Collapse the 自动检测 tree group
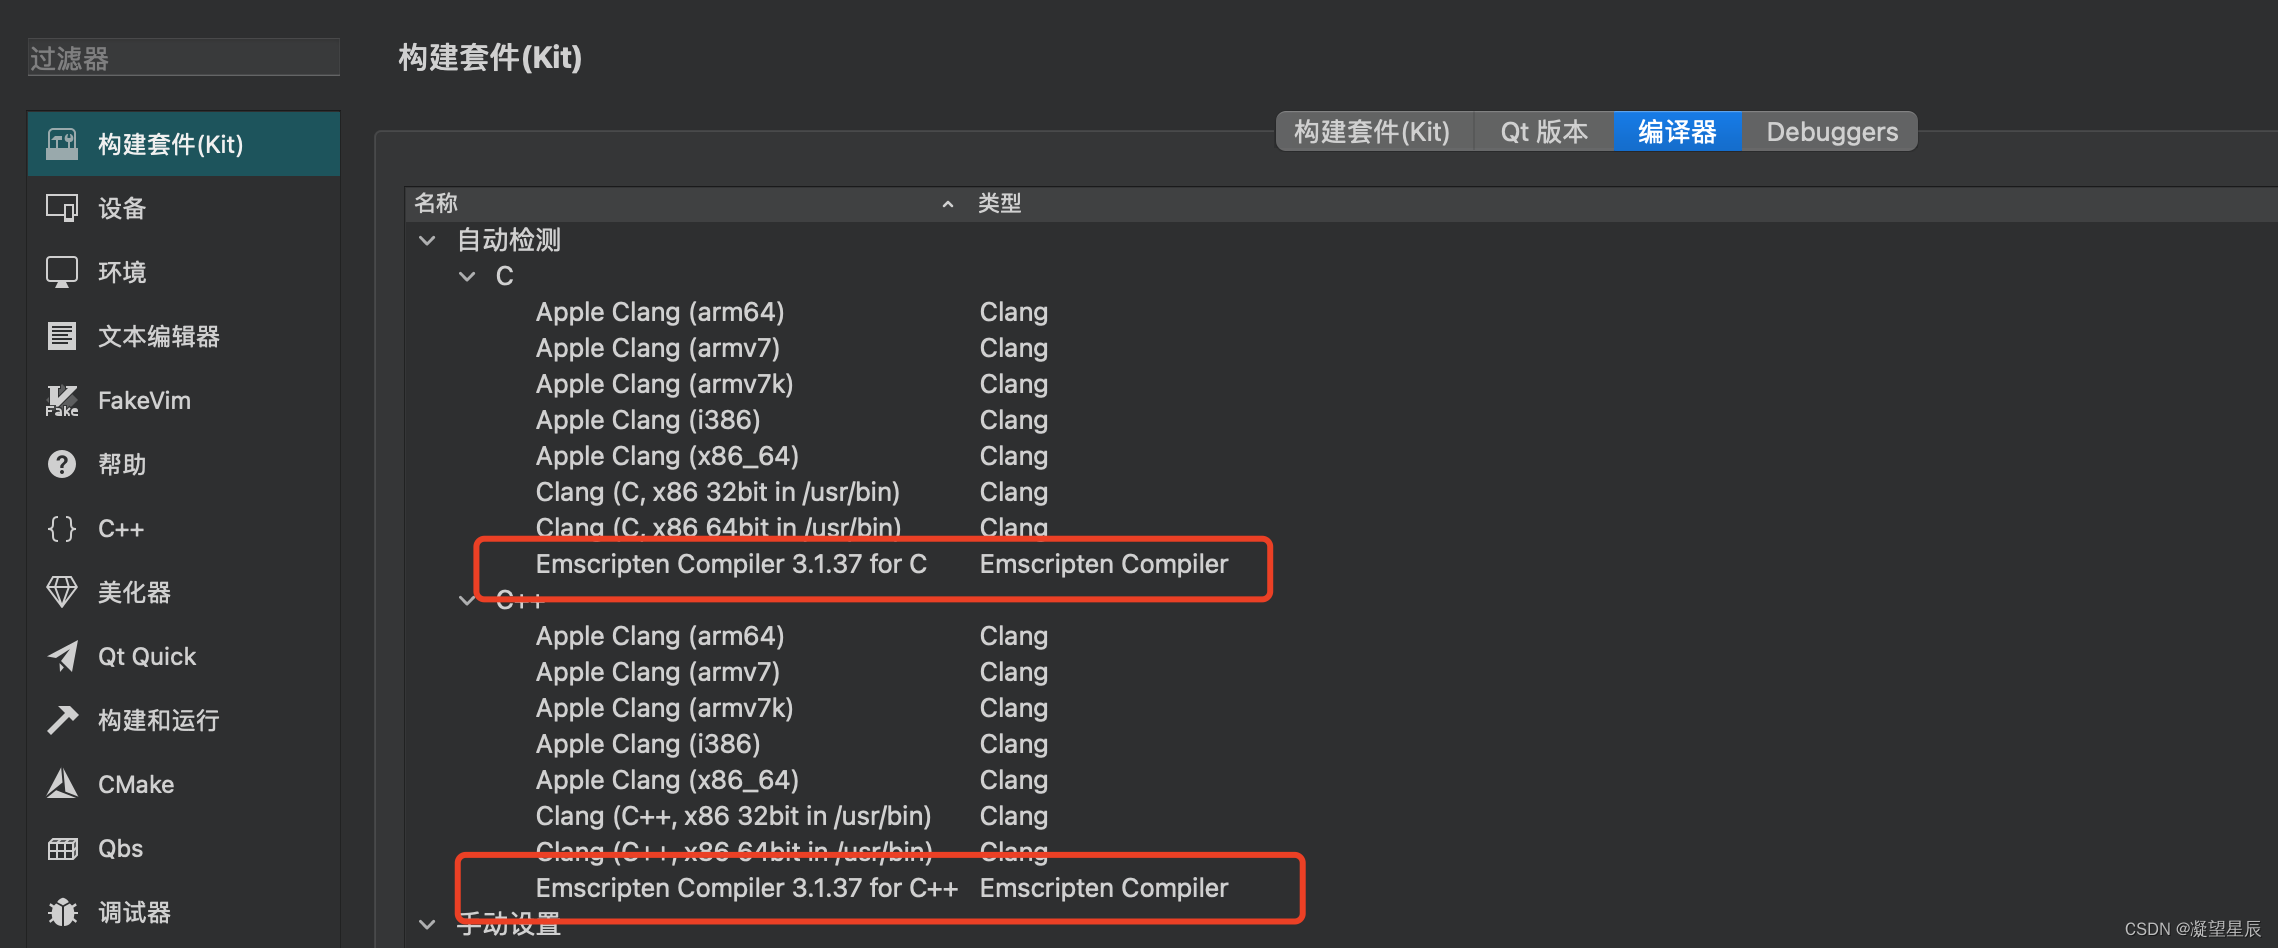Screen dimensions: 2278x948 coord(427,240)
